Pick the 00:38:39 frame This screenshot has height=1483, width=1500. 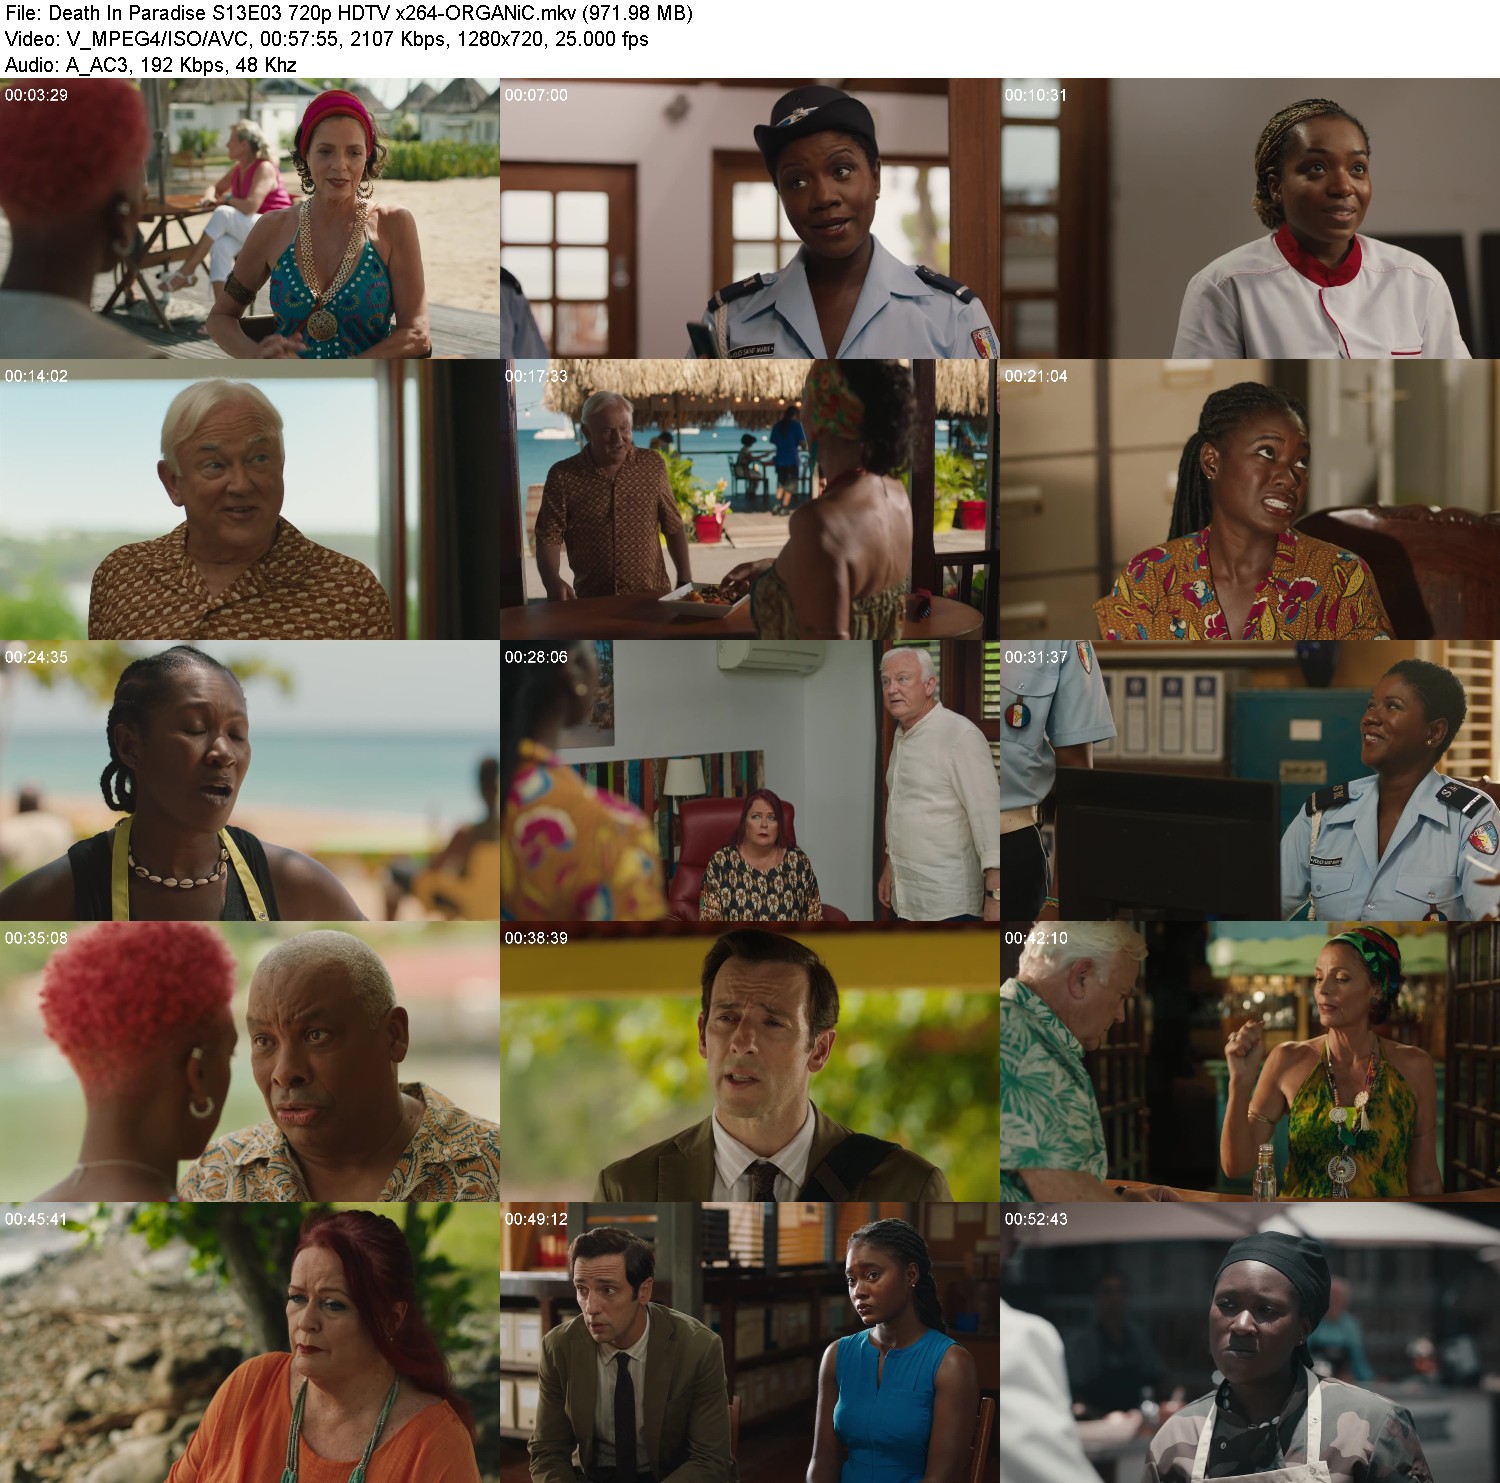pos(750,1062)
